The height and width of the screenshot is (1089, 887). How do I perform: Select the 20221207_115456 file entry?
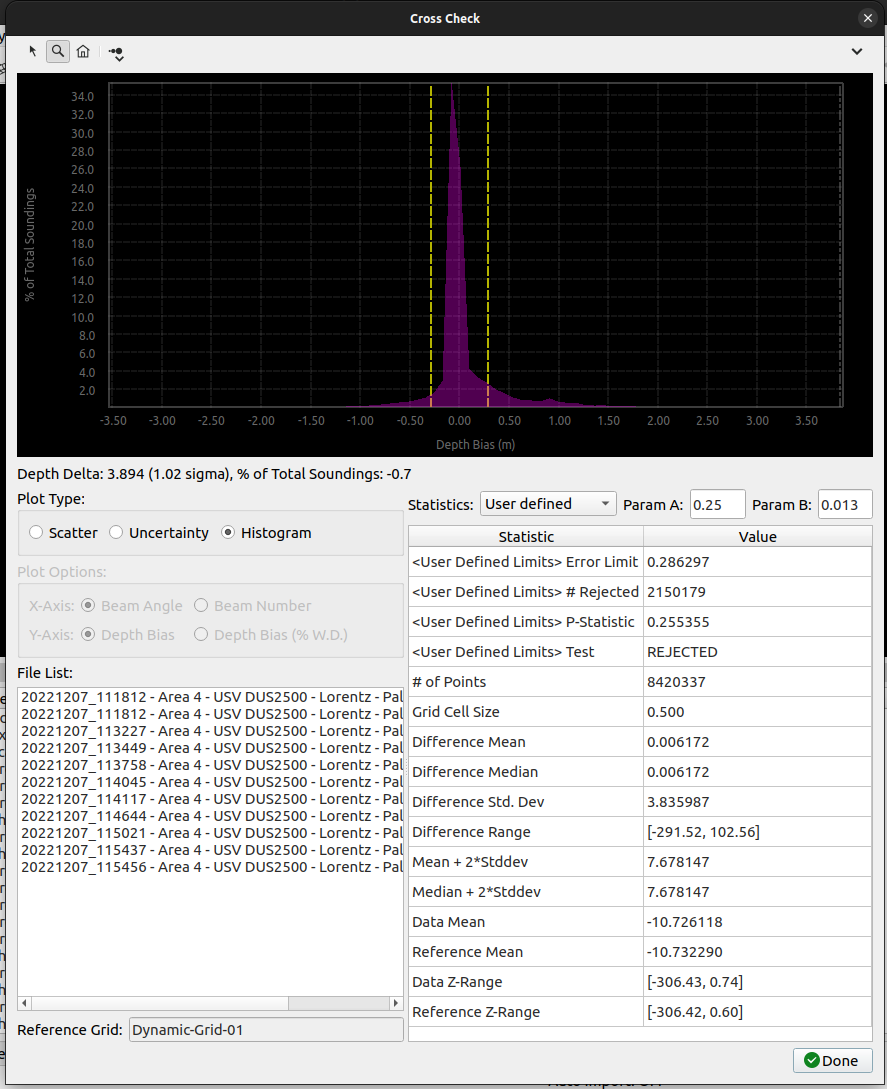(x=211, y=867)
